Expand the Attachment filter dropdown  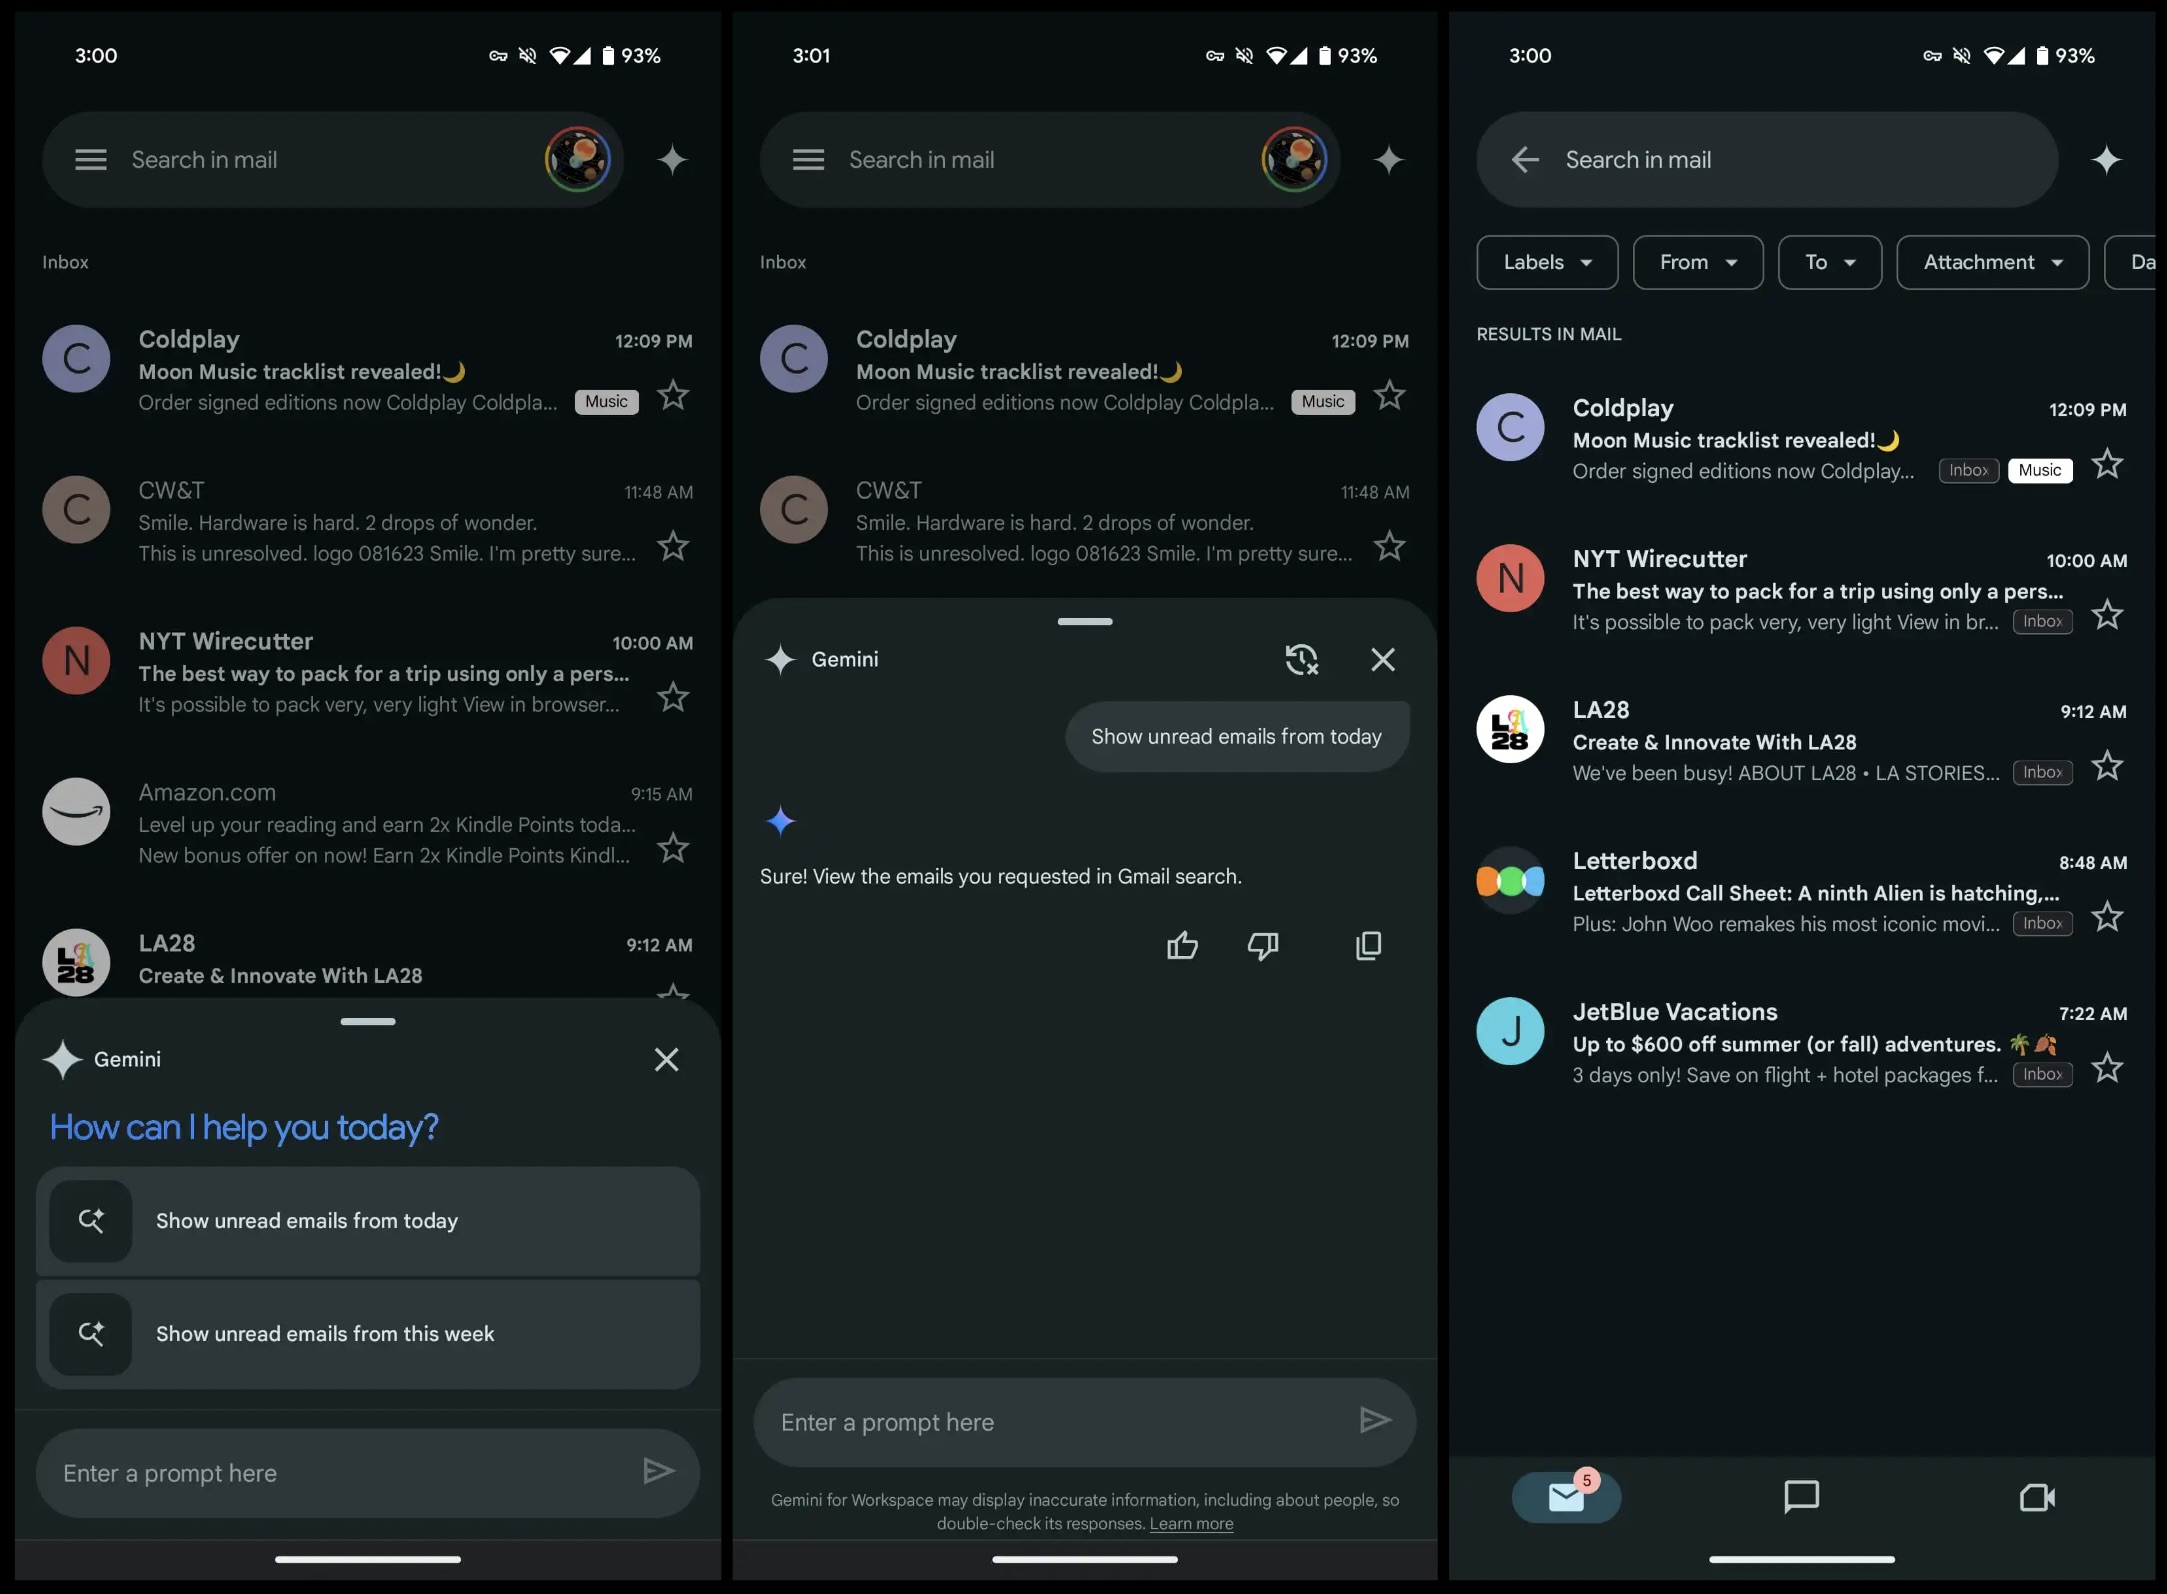pyautogui.click(x=1992, y=263)
